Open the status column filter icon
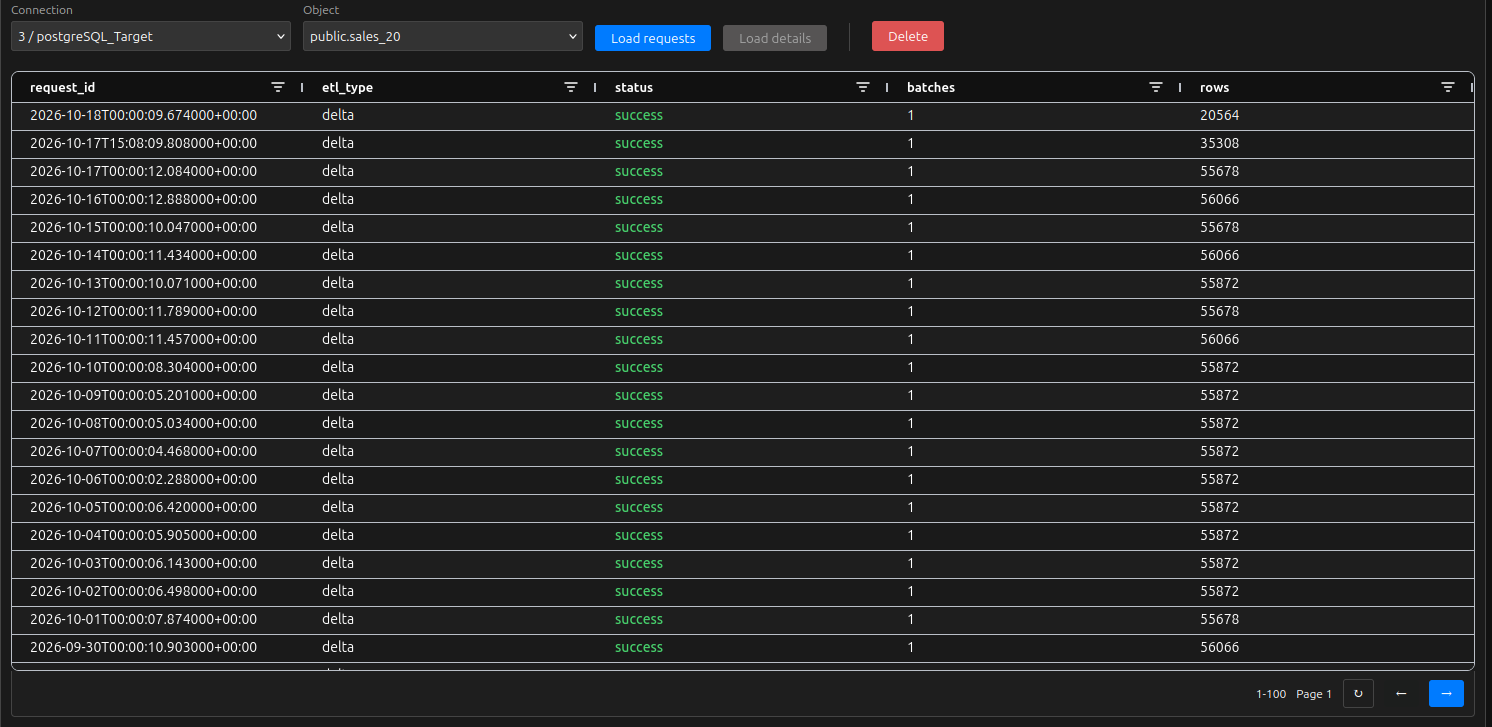This screenshot has width=1492, height=727. point(863,87)
